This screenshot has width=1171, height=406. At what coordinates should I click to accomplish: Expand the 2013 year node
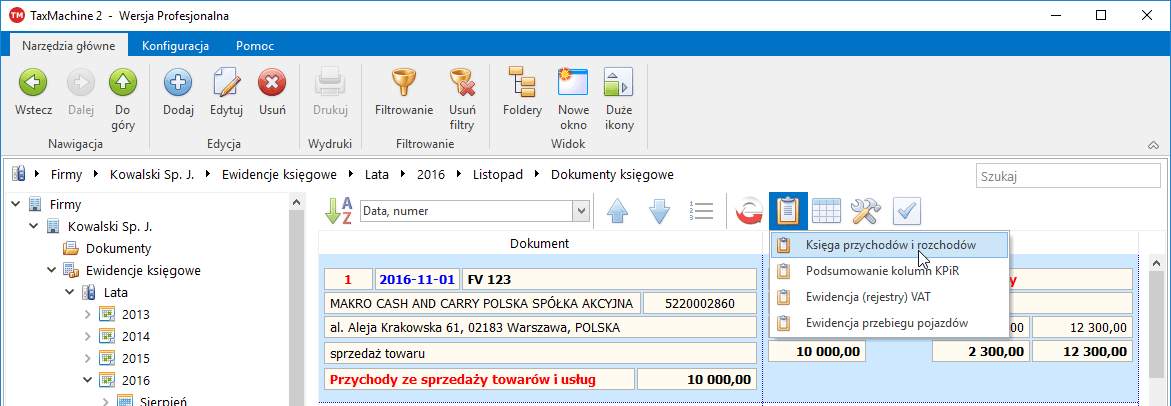[x=87, y=314]
